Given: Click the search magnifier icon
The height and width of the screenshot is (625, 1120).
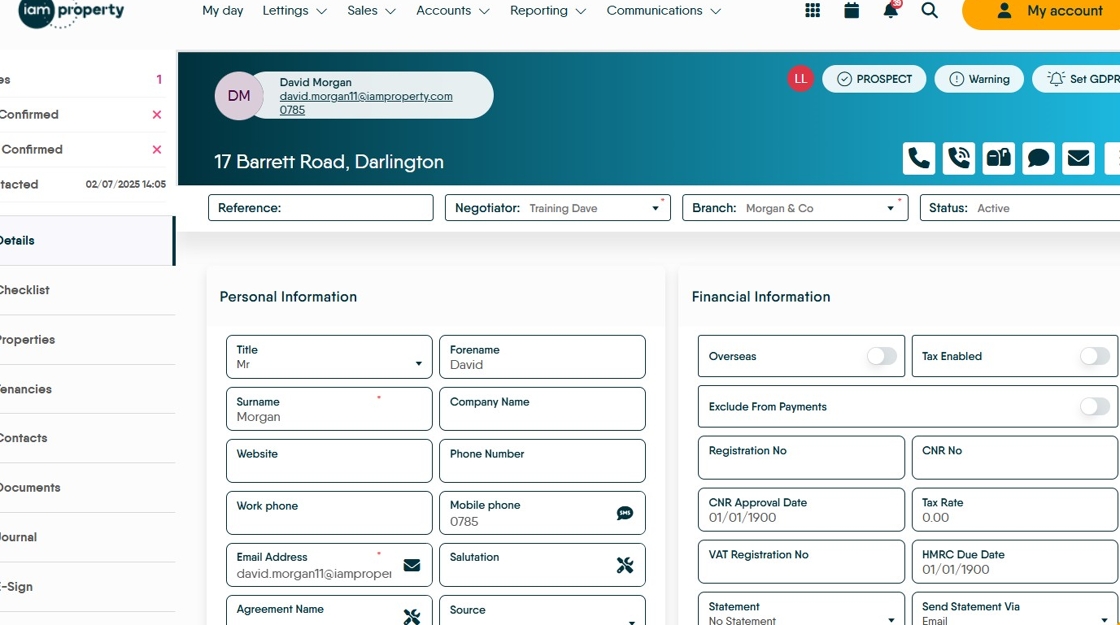Looking at the screenshot, I should (x=929, y=10).
